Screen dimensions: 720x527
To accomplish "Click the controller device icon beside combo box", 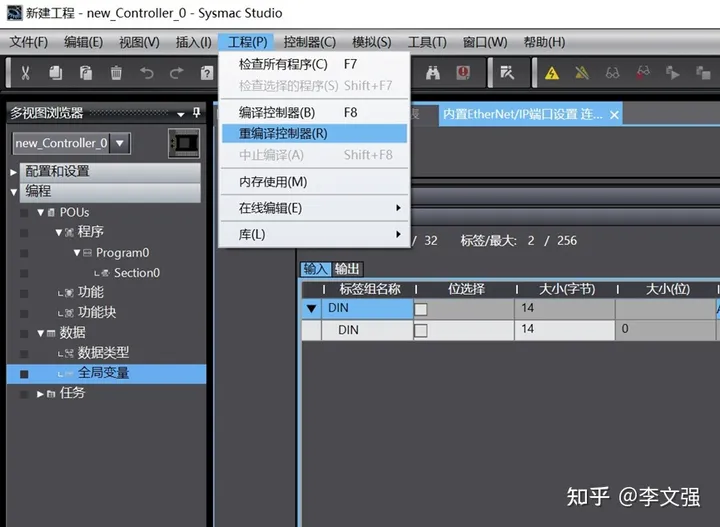I will pyautogui.click(x=184, y=143).
